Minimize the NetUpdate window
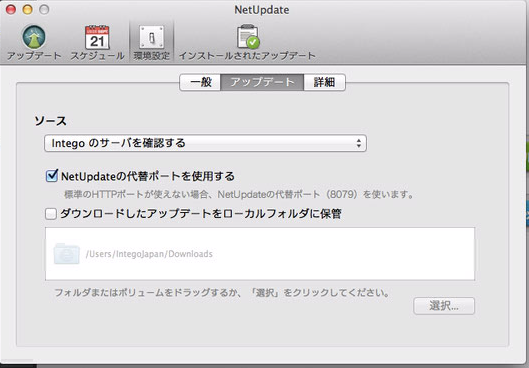 tap(28, 9)
